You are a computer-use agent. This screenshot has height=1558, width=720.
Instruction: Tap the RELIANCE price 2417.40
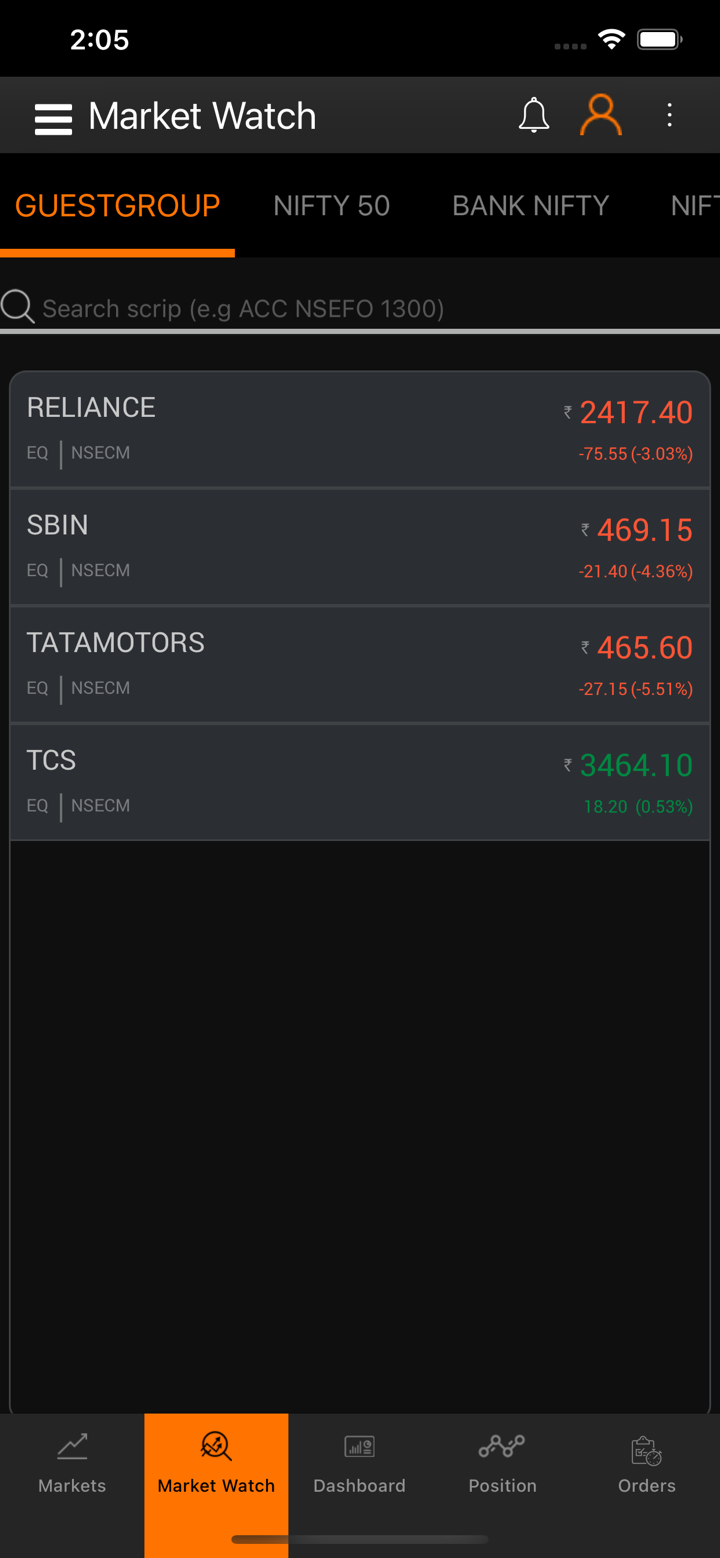click(635, 413)
